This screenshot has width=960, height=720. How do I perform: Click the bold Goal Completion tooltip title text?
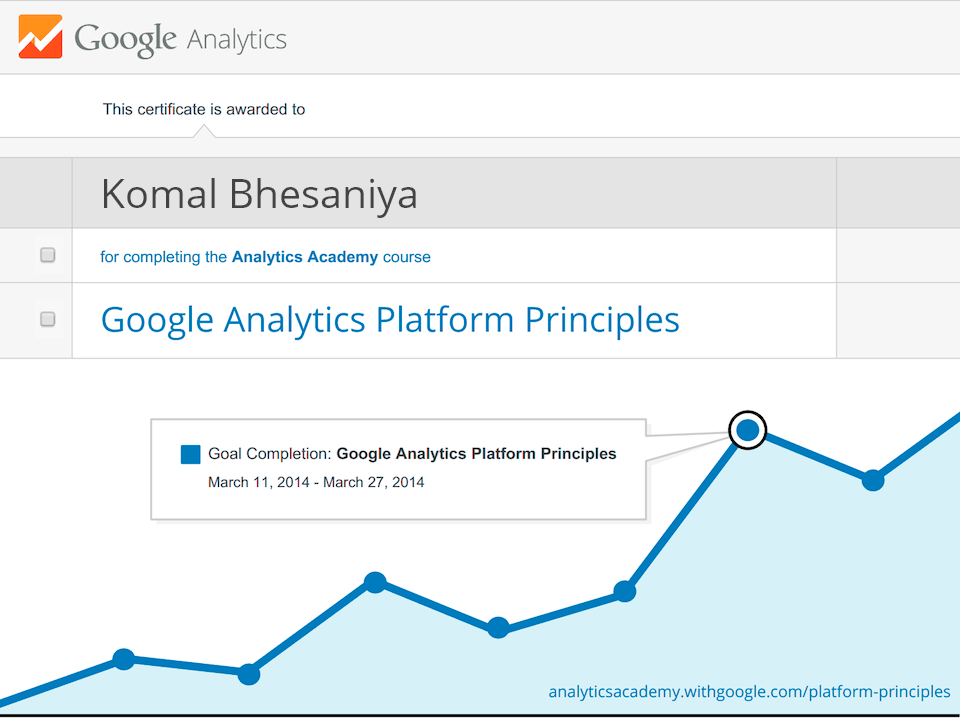tap(476, 454)
